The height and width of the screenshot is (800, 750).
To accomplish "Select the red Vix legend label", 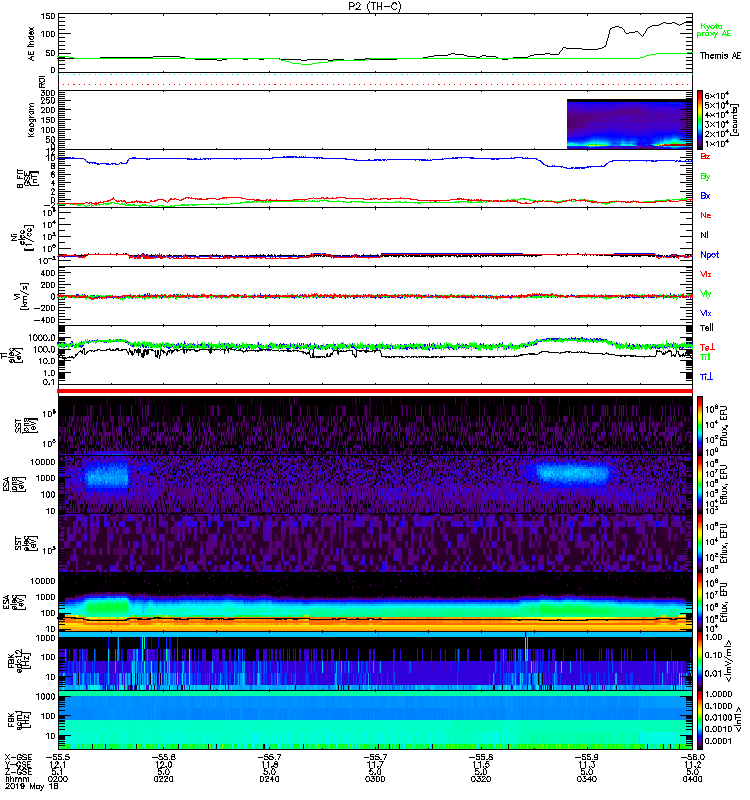I will click(705, 274).
